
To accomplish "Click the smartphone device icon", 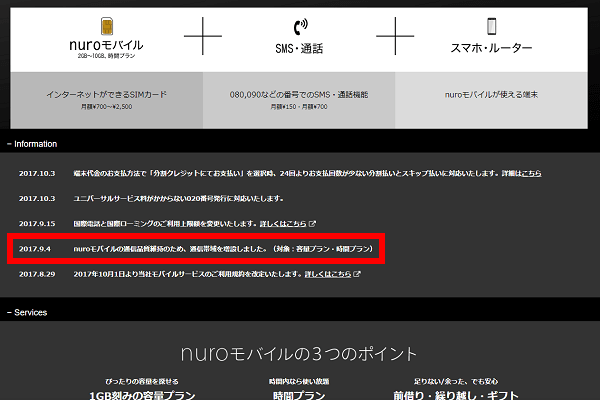I will (x=492, y=26).
